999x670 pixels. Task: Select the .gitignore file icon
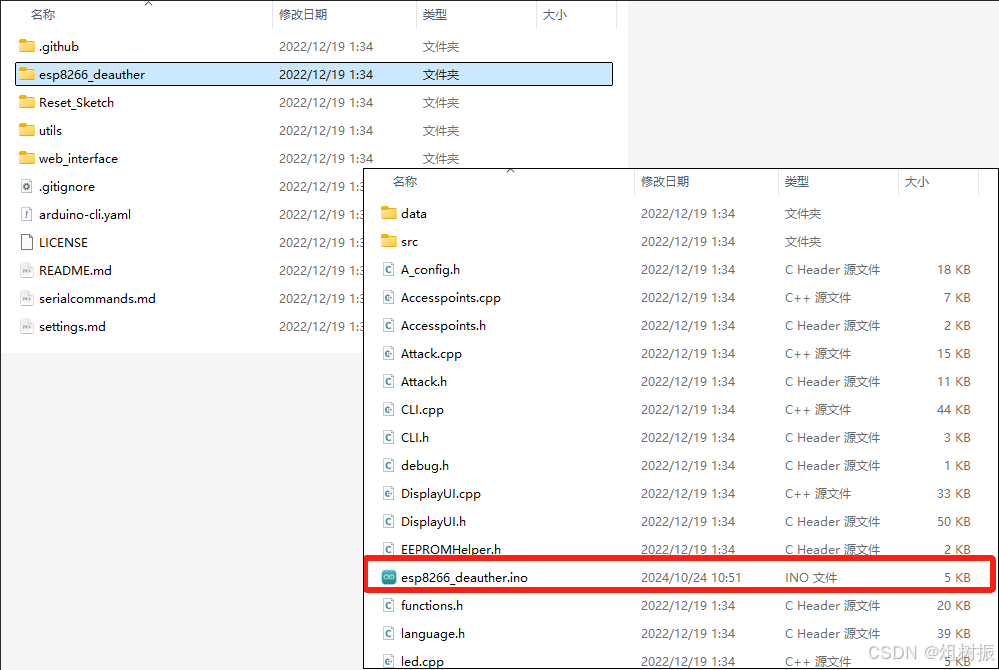[27, 186]
